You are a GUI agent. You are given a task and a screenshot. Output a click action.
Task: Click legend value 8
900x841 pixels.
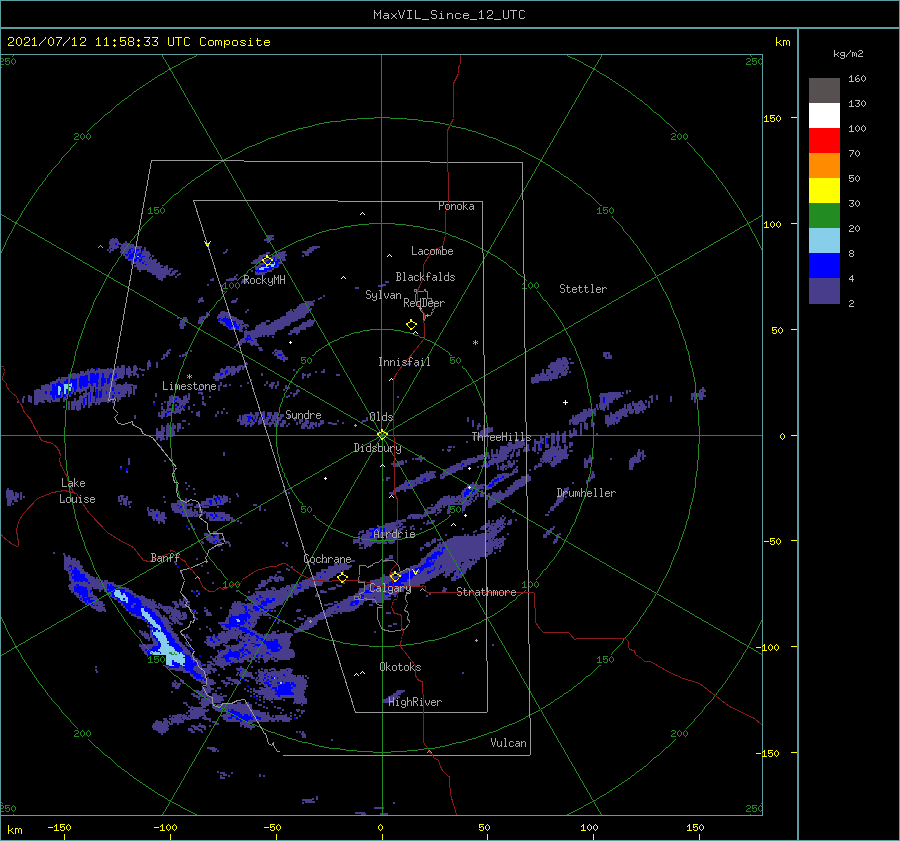[x=852, y=254]
